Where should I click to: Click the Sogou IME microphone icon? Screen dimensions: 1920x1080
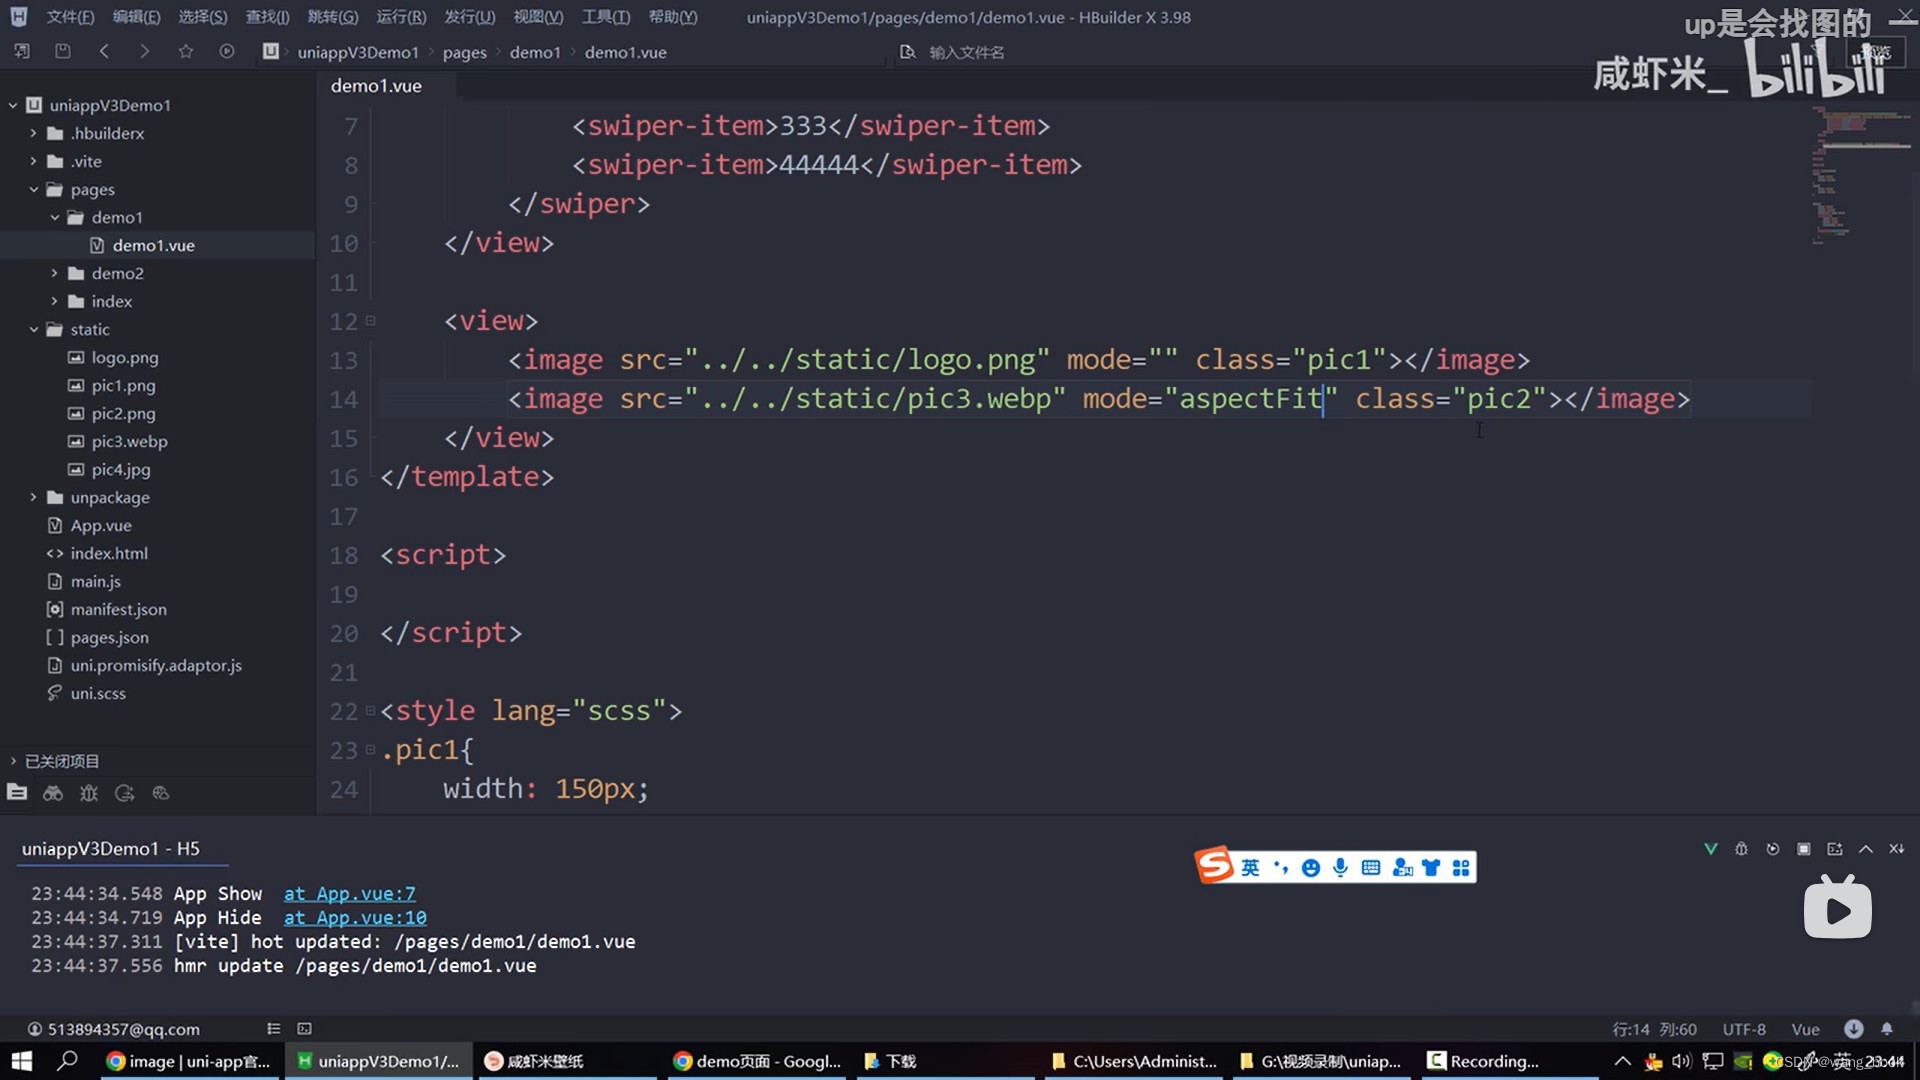pyautogui.click(x=1341, y=867)
